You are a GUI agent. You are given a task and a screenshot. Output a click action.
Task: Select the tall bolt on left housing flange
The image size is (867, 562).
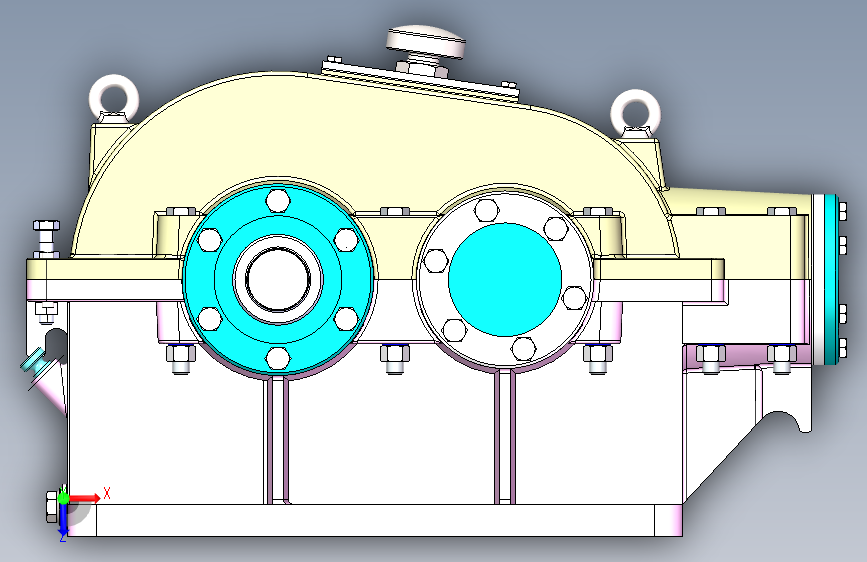click(46, 240)
